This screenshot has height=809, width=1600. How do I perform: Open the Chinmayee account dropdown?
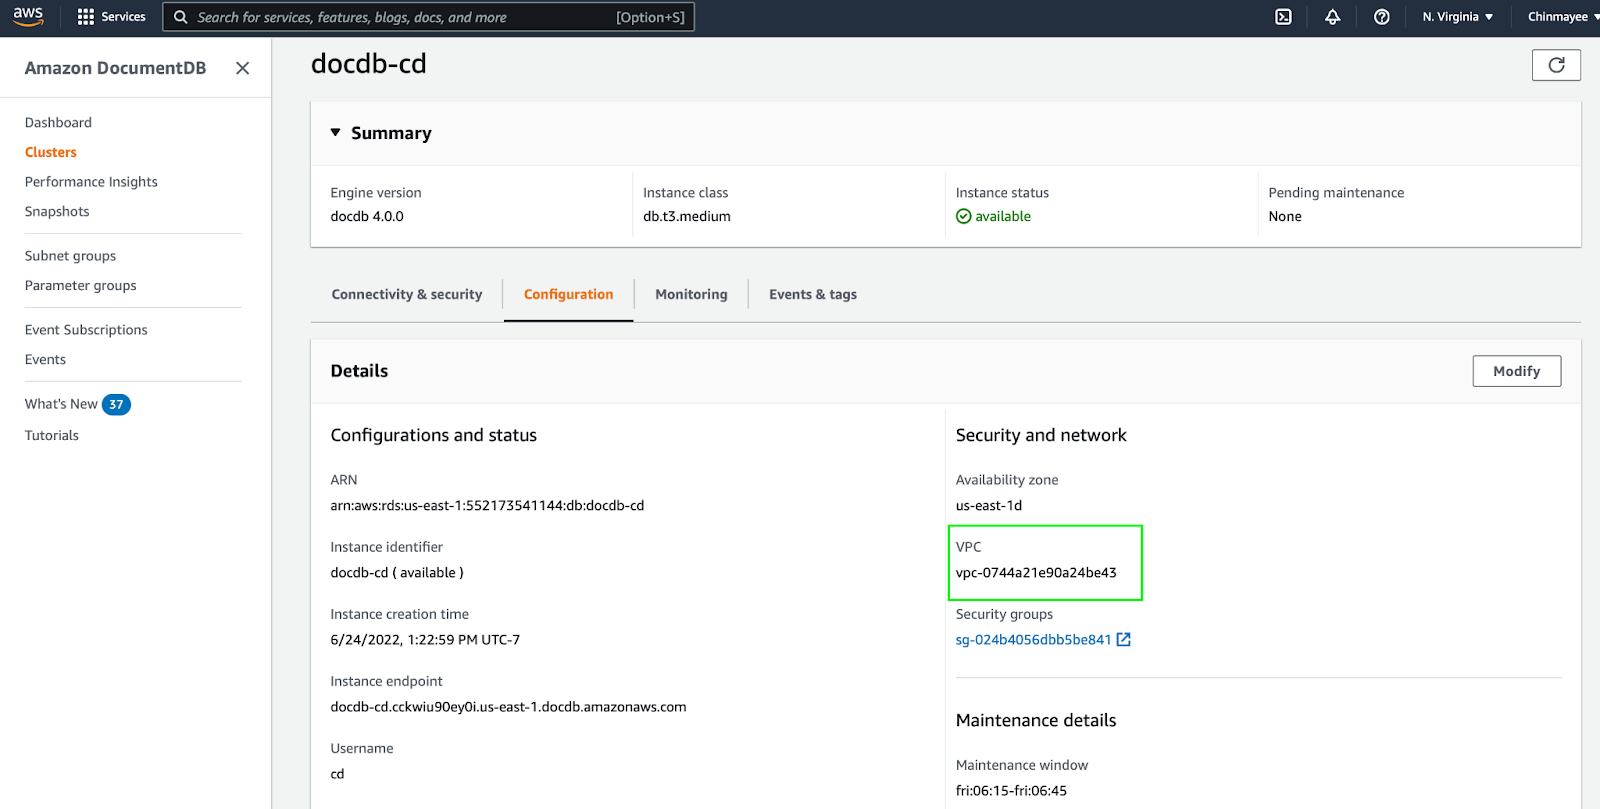coord(1563,17)
